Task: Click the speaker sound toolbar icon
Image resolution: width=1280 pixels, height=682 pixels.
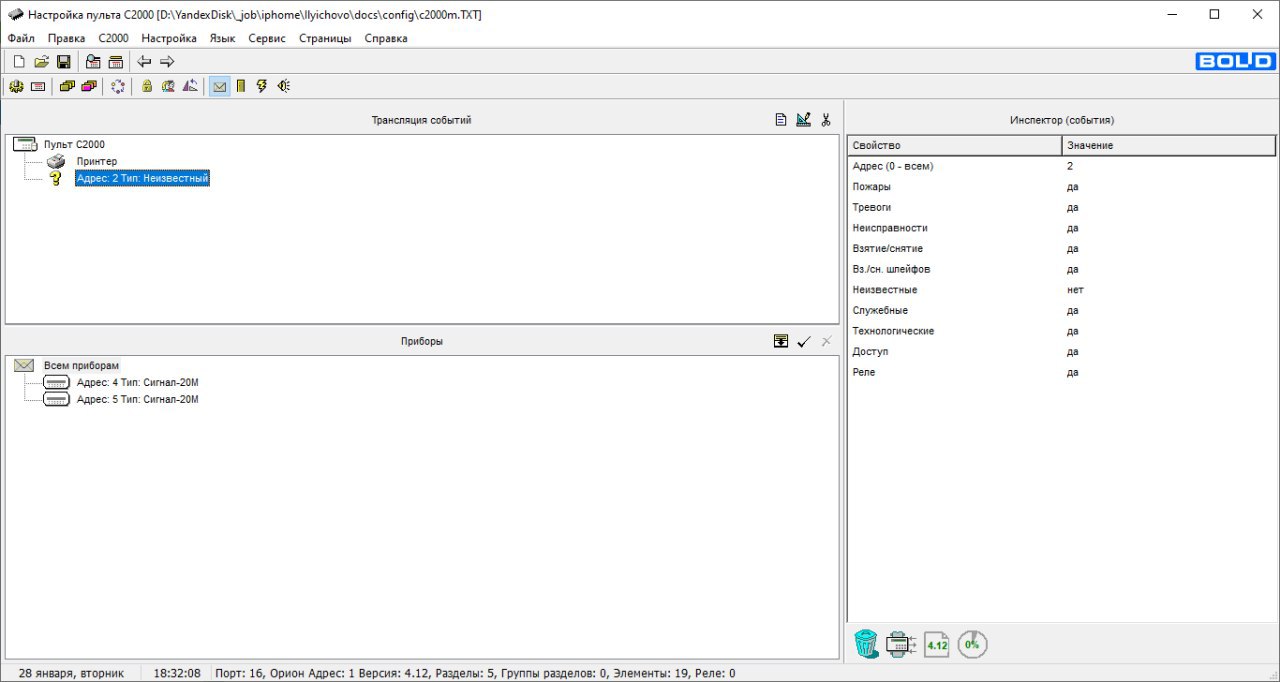Action: [284, 86]
